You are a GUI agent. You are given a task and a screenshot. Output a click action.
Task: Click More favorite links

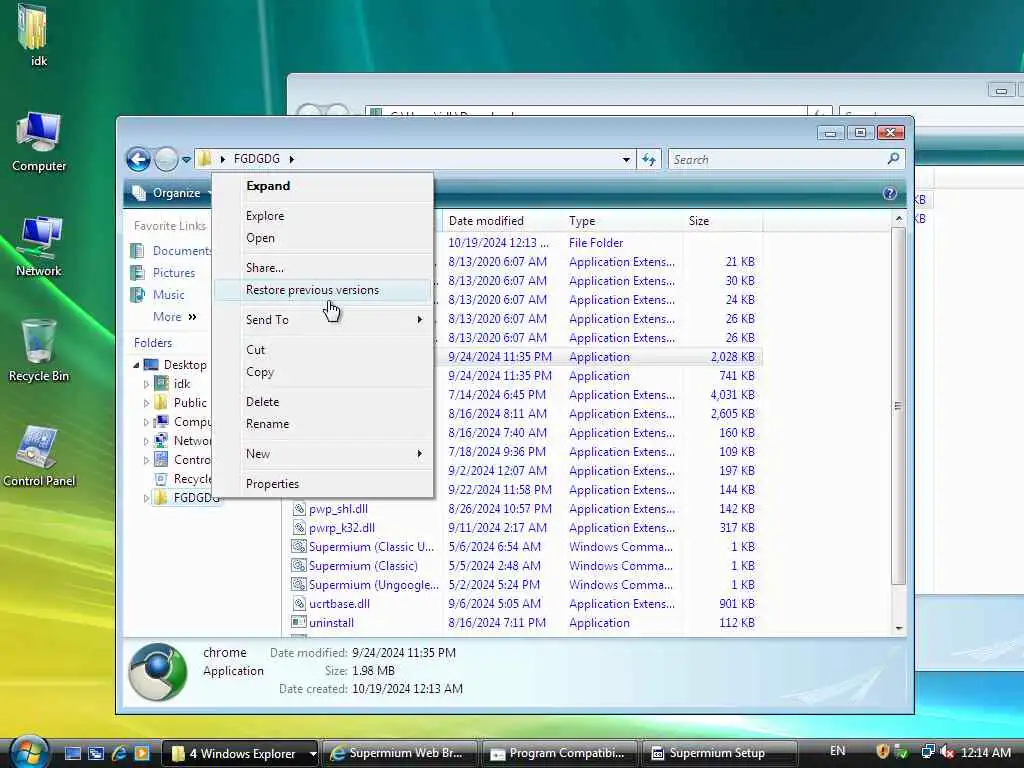coord(174,317)
